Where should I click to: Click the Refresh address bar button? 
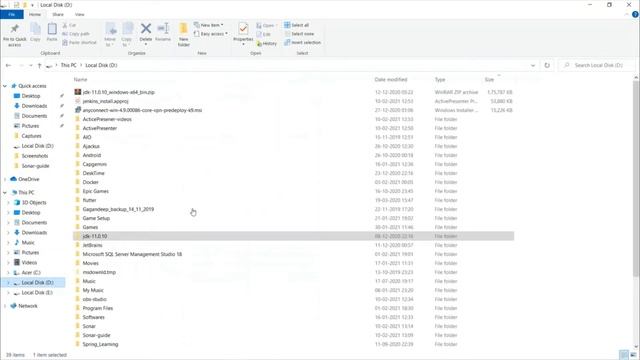pyautogui.click(x=547, y=65)
